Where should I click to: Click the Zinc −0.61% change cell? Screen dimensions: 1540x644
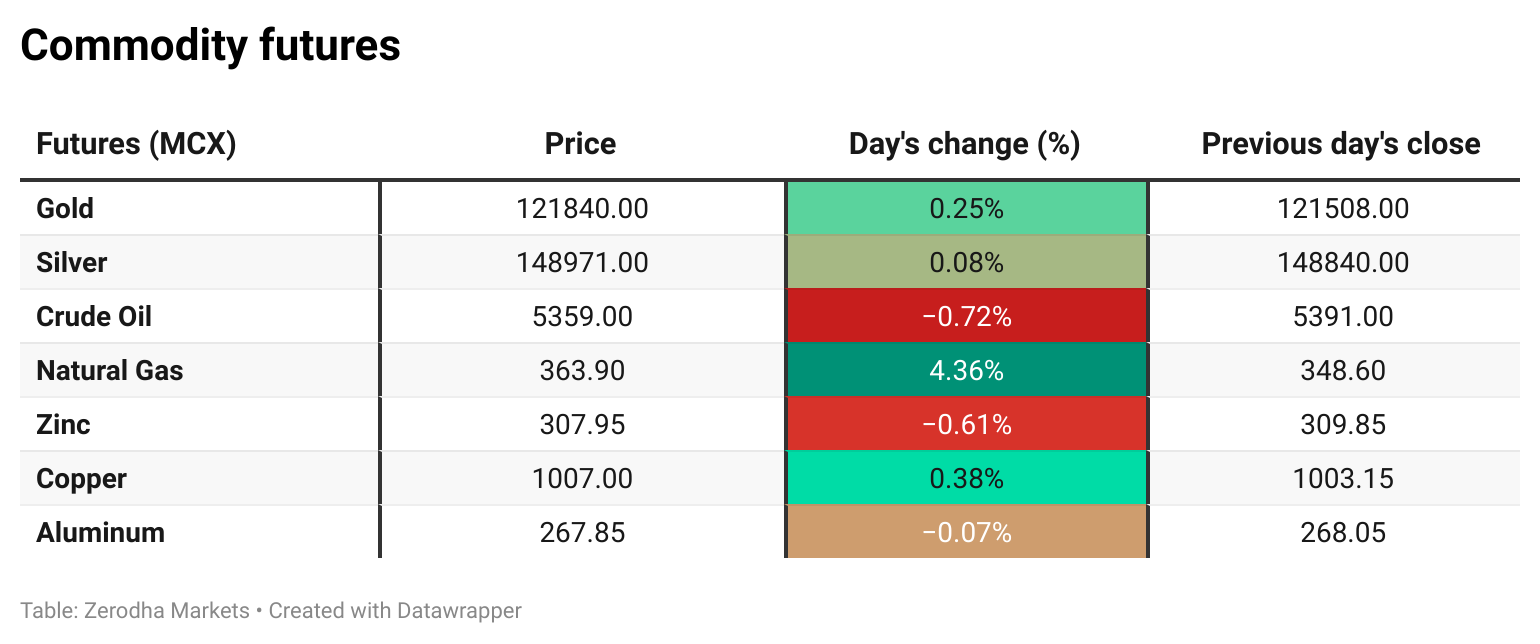(x=966, y=425)
